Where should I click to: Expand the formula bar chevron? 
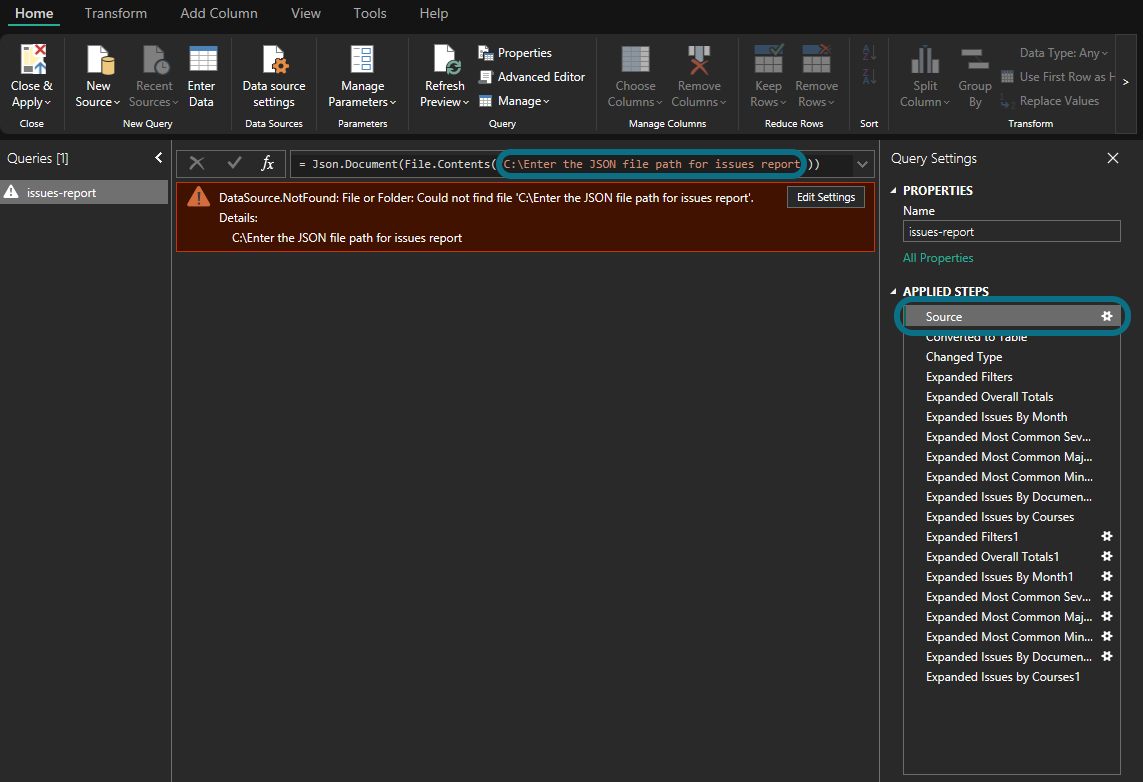862,164
